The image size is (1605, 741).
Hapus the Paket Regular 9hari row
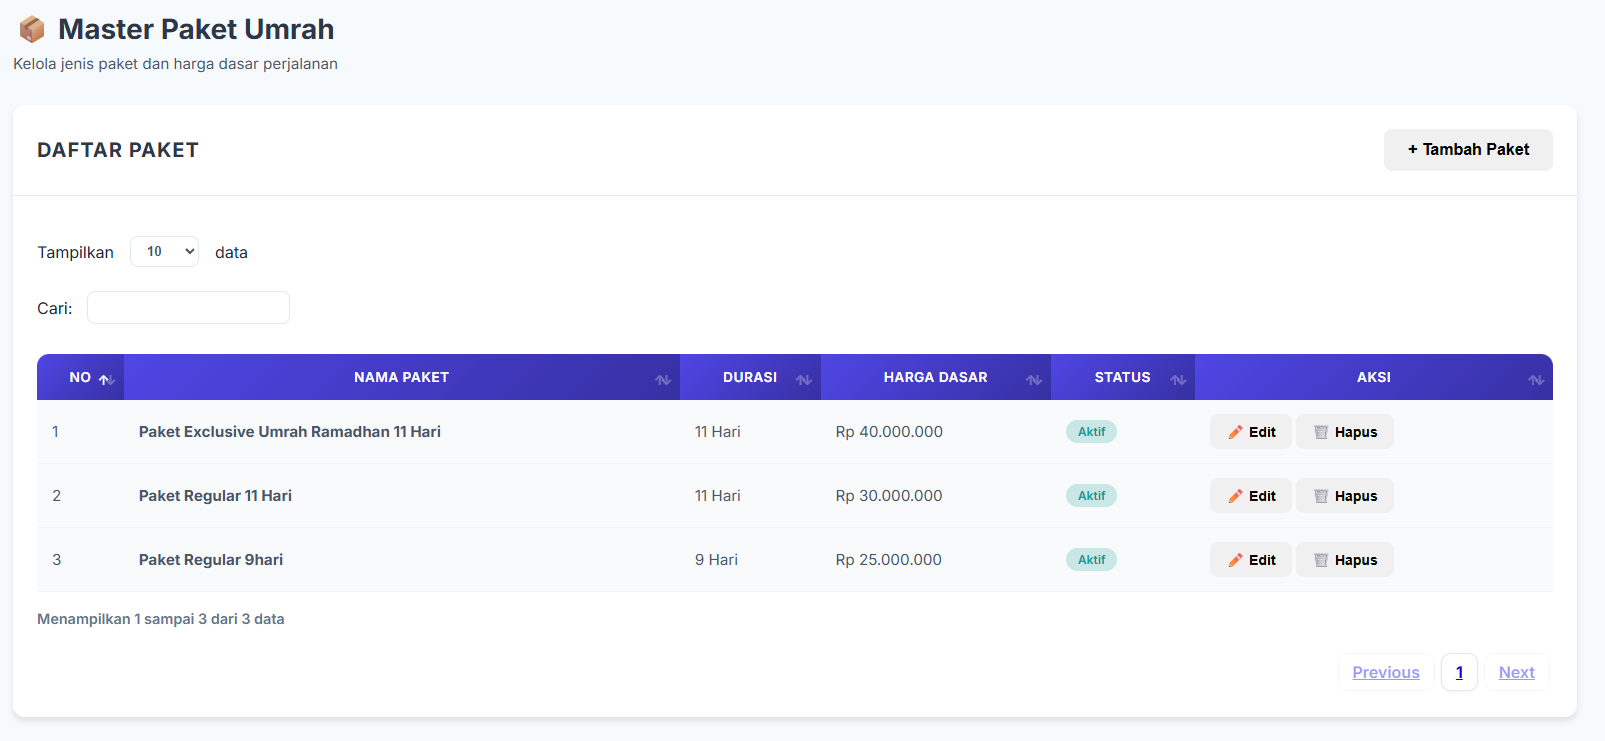coord(1344,560)
